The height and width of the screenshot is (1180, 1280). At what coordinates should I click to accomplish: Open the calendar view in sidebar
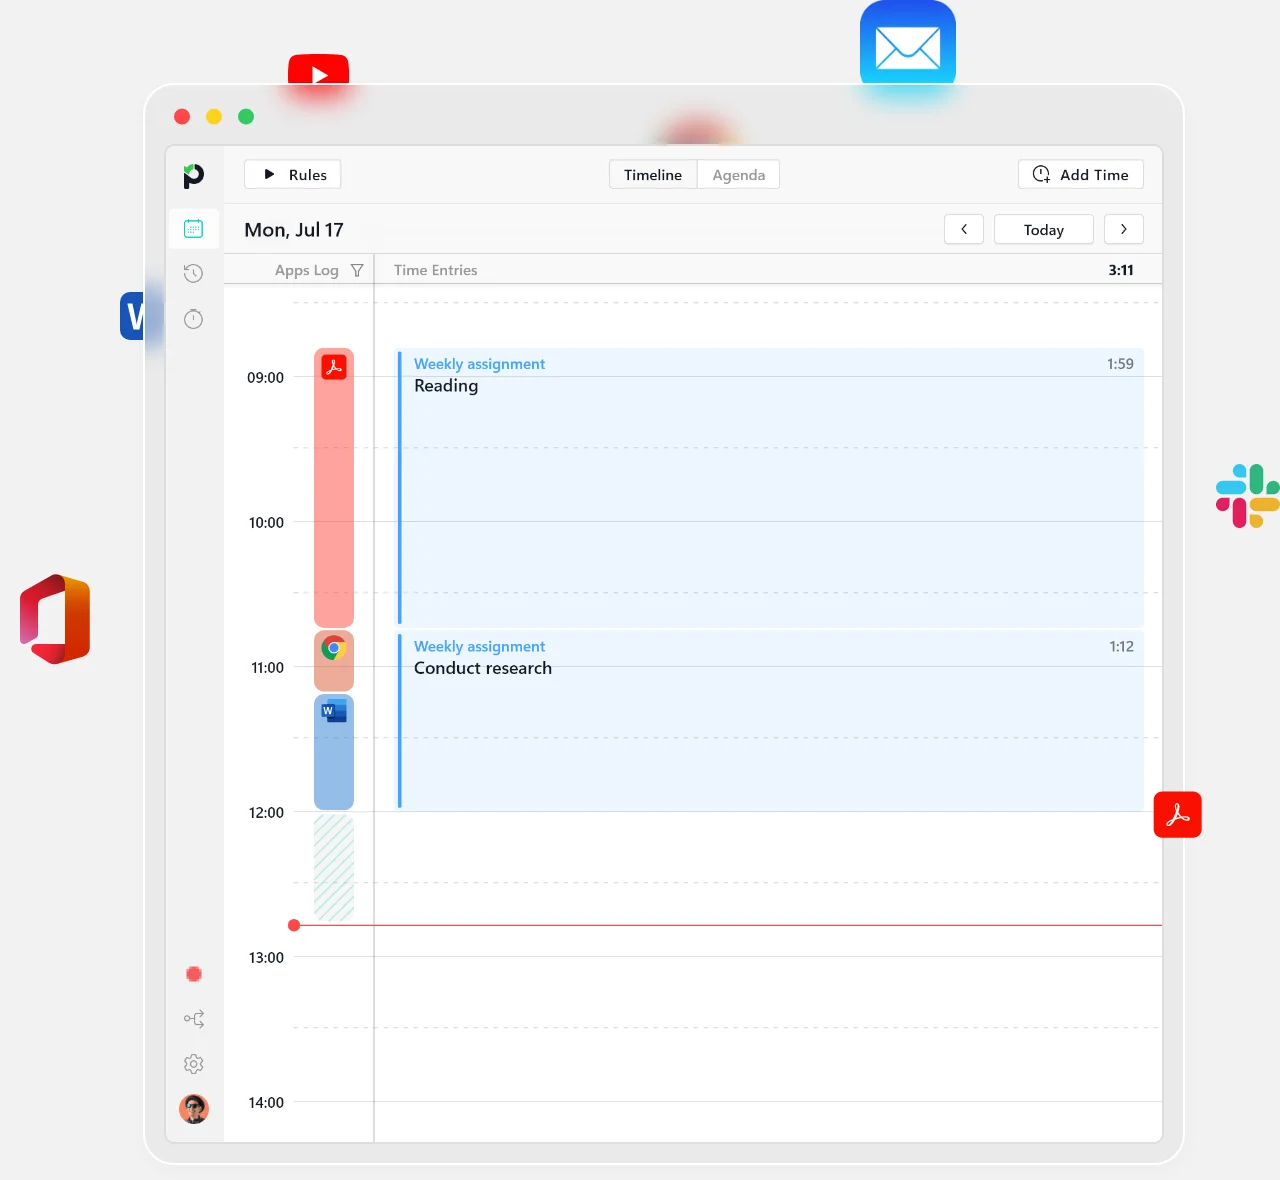[x=194, y=229]
